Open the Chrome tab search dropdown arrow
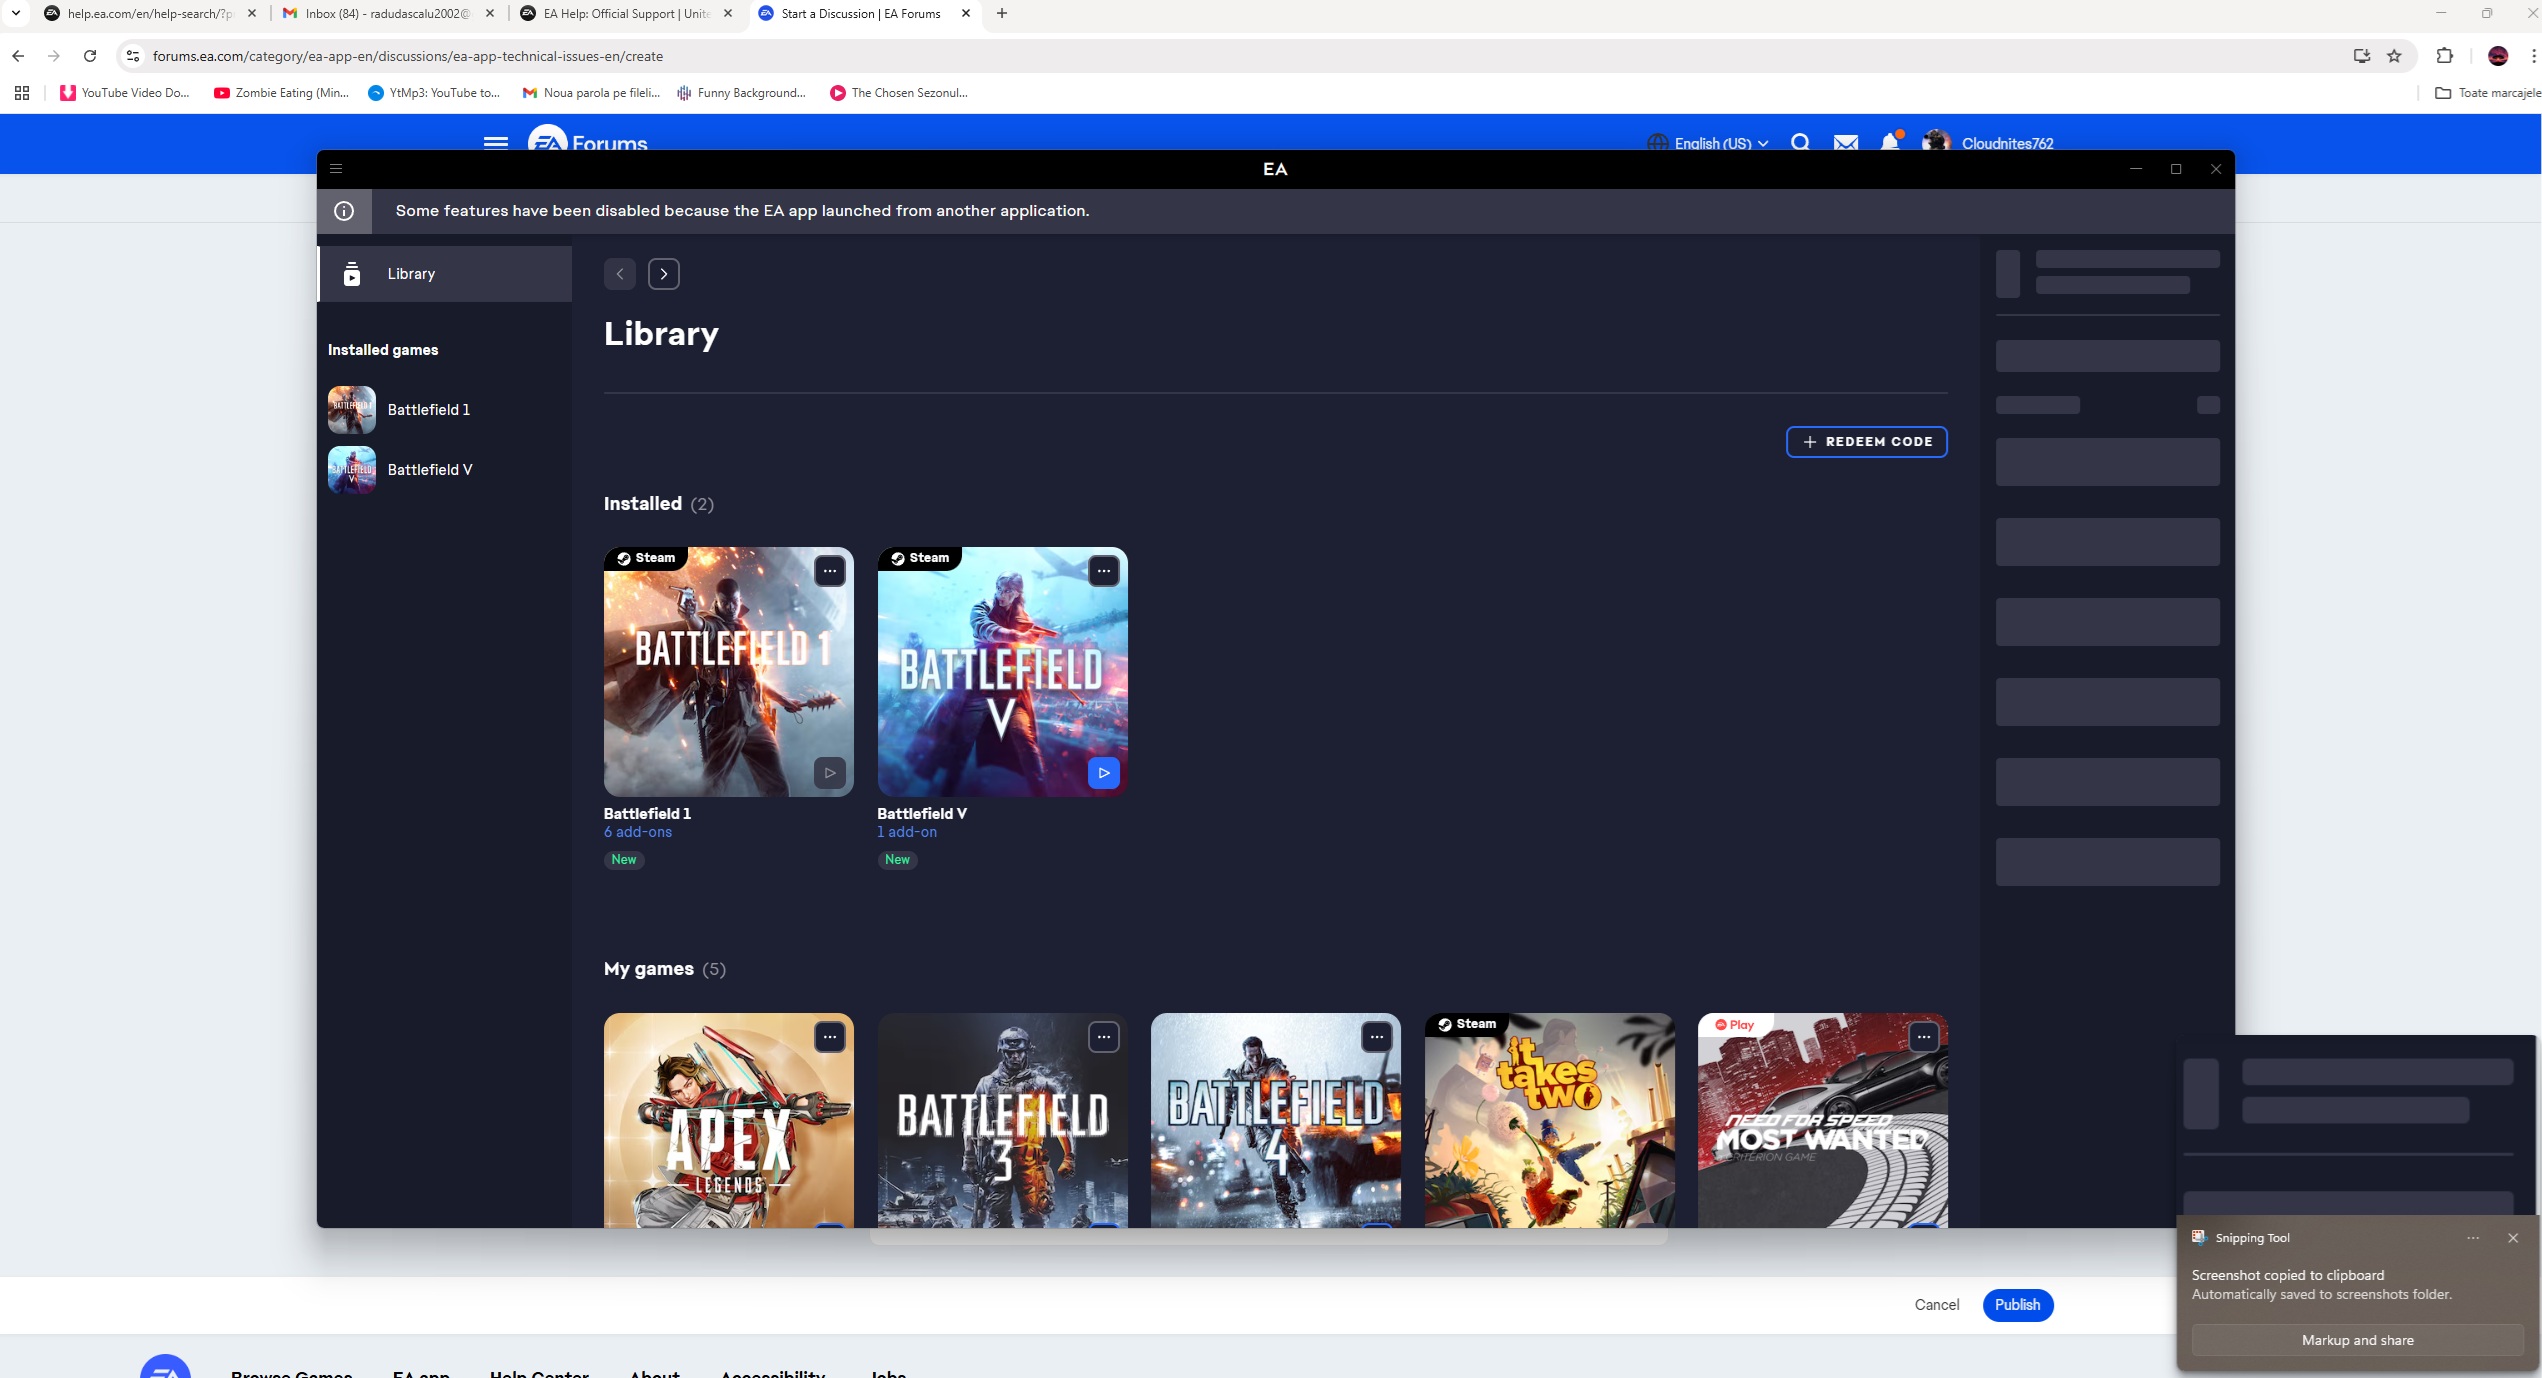Viewport: 2542px width, 1378px height. [x=16, y=14]
